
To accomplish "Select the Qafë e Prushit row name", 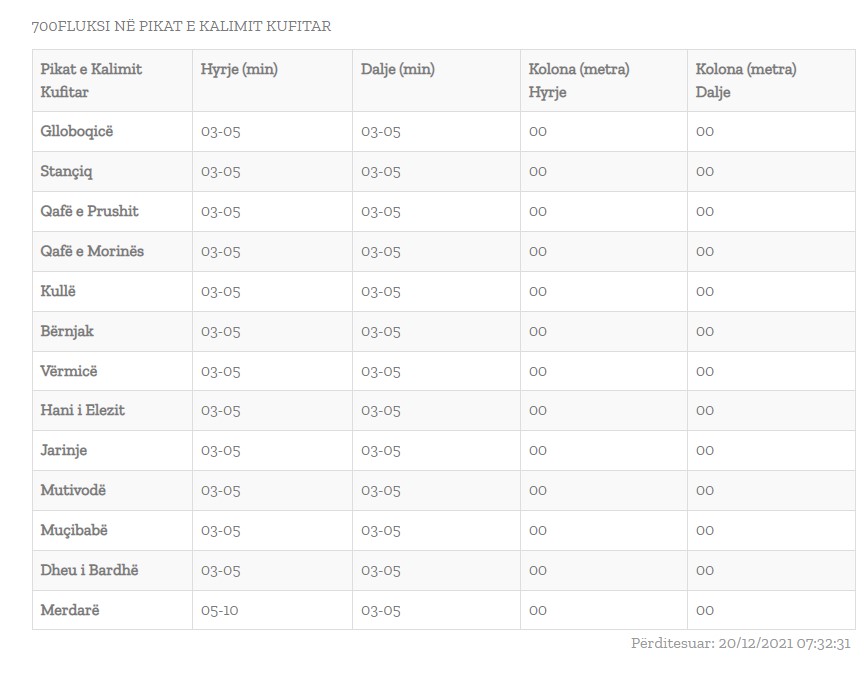I will [x=89, y=212].
